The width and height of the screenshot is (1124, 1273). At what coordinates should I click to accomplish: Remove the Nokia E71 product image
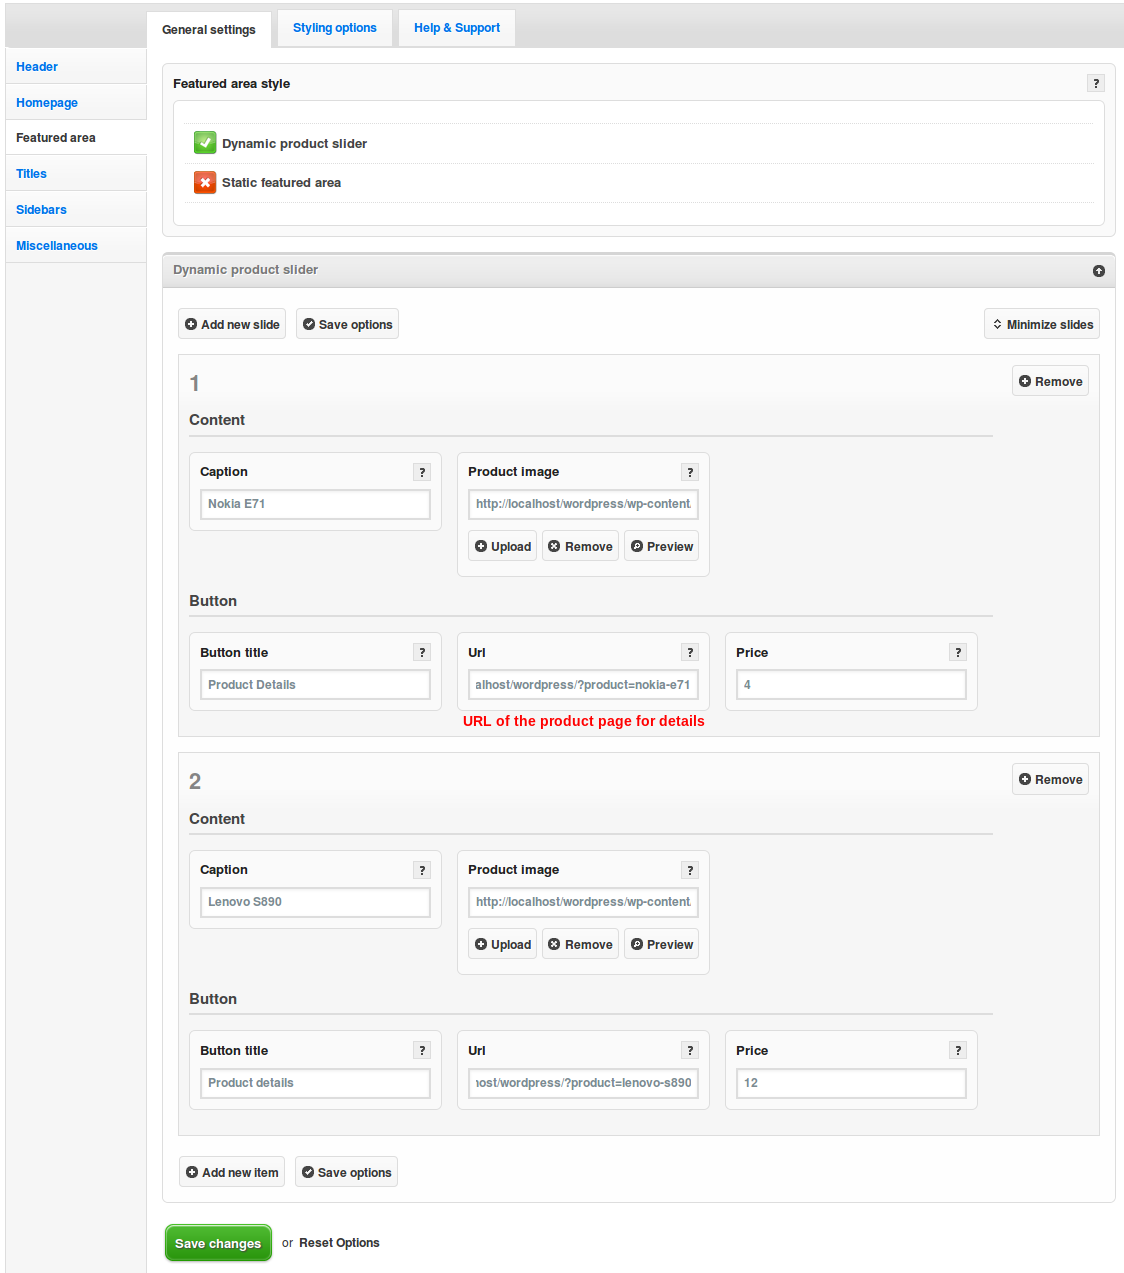coord(580,545)
